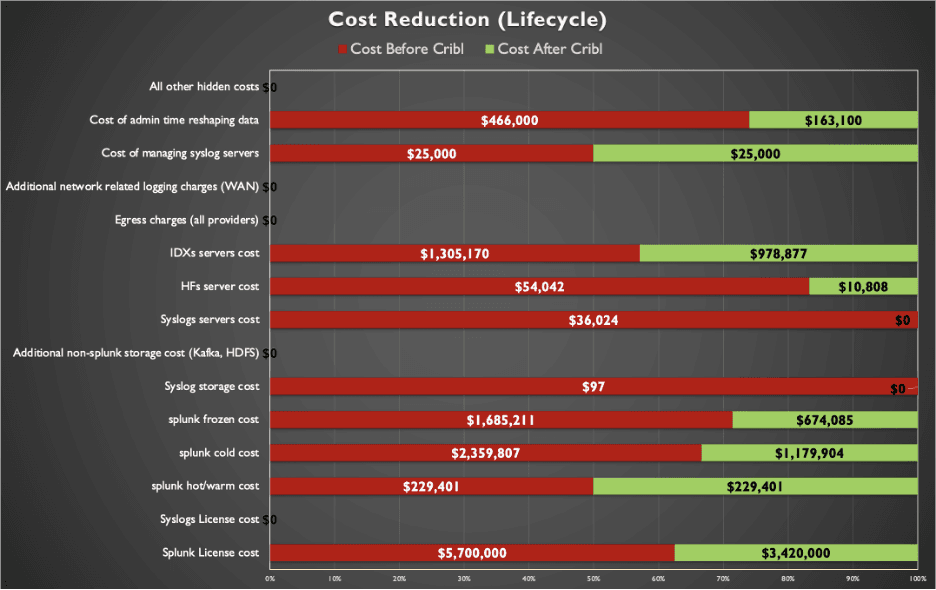Click the Egress charges (all providers) axis label
This screenshot has height=590, width=936.
click(186, 220)
